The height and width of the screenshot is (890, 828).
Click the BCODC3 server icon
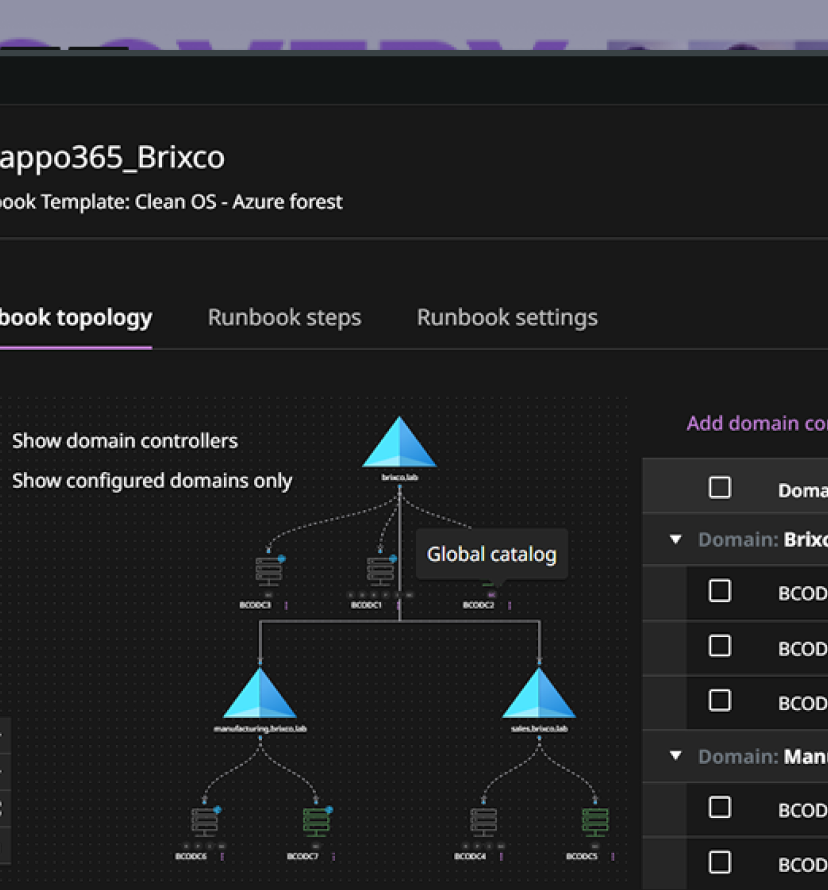268,572
